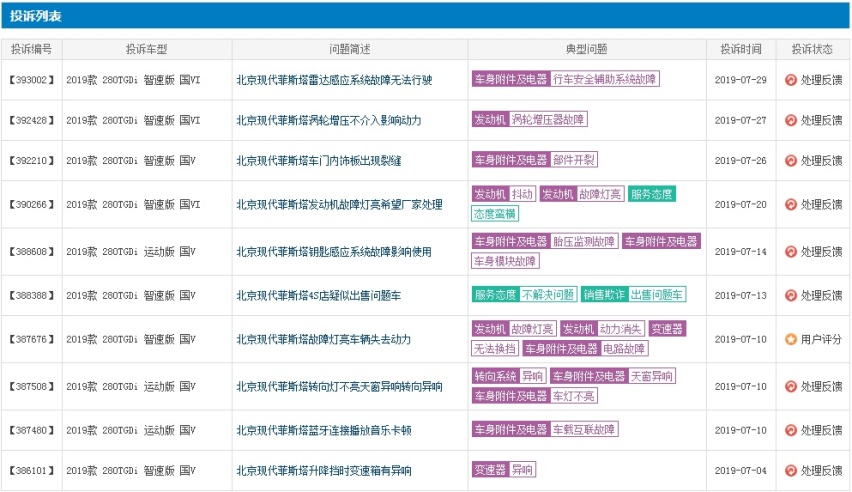
Task: Click status icon in complaint 387508 row
Action: 791,387
